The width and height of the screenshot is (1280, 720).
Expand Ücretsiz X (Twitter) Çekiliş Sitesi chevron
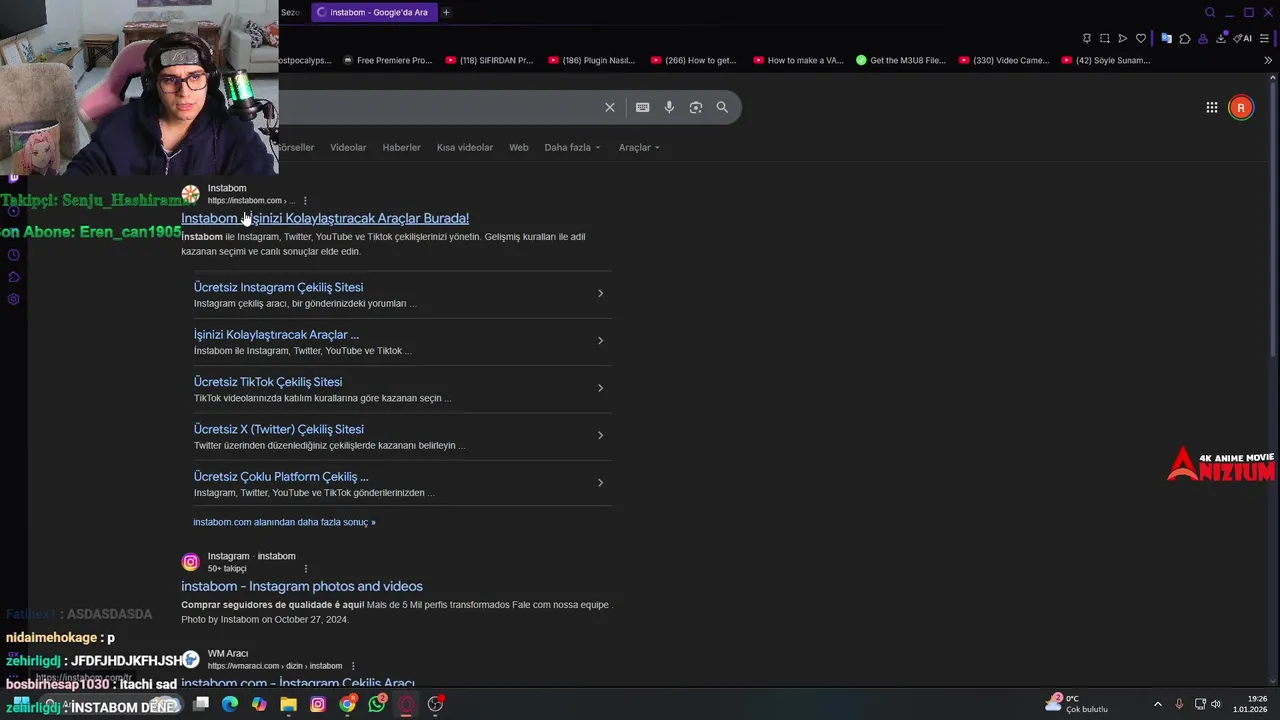point(600,435)
